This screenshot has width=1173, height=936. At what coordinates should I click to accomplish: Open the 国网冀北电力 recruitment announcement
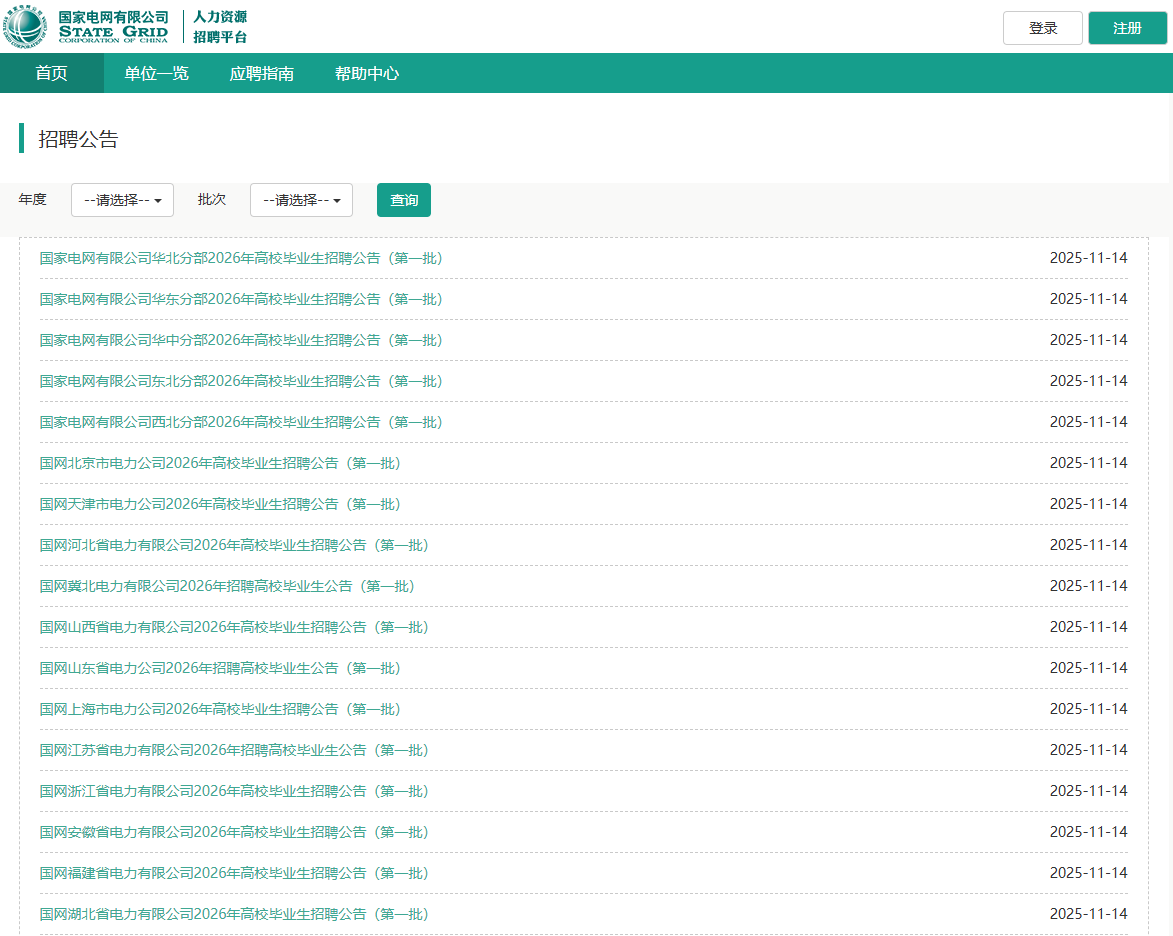coord(227,586)
